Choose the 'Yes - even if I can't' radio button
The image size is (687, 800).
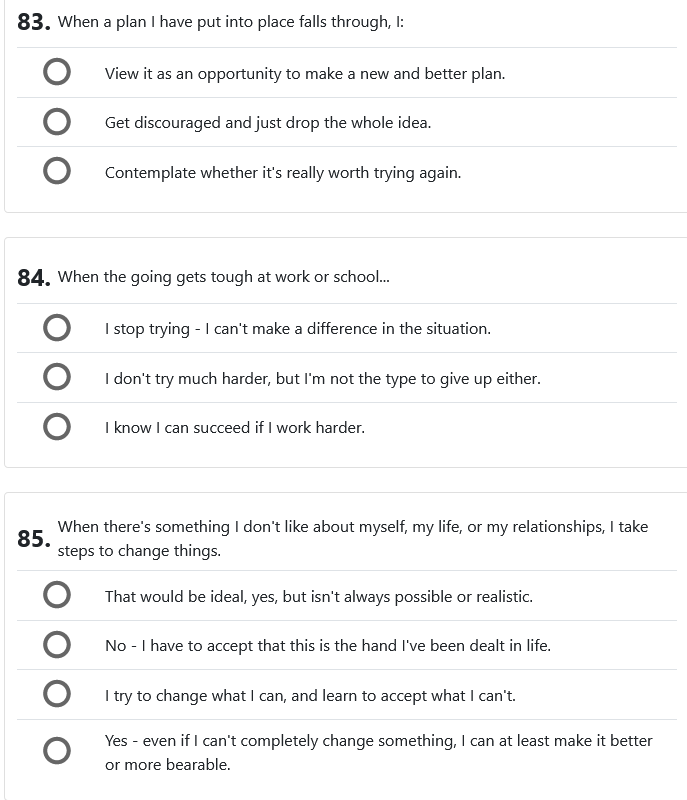click(x=57, y=751)
